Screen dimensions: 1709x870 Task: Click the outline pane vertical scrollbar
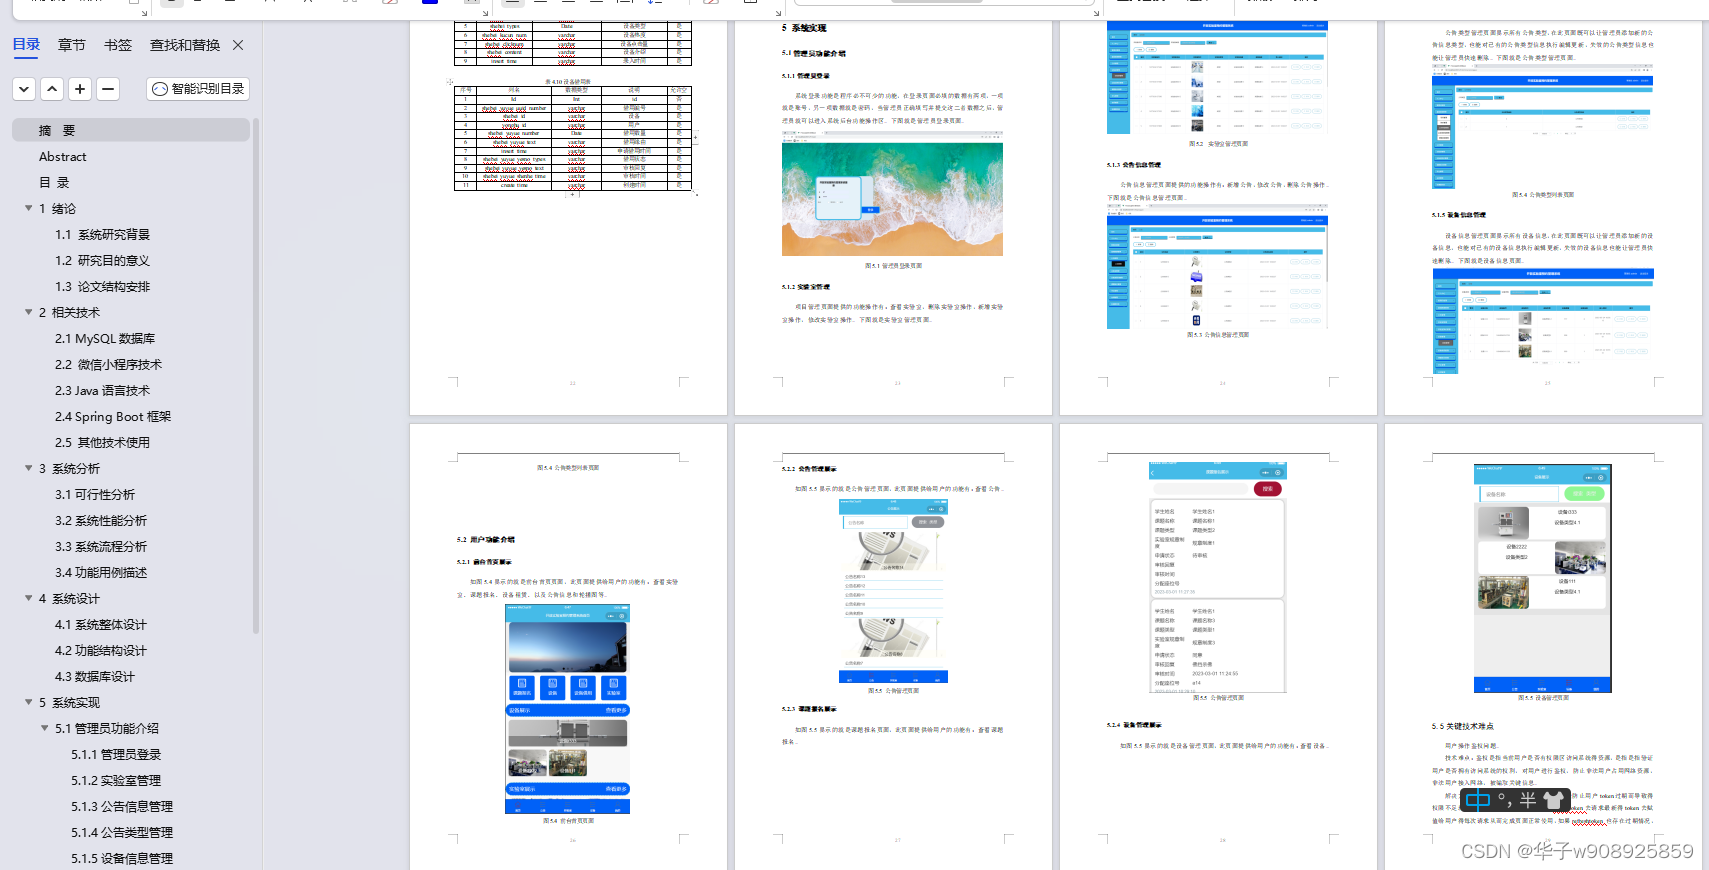click(256, 376)
